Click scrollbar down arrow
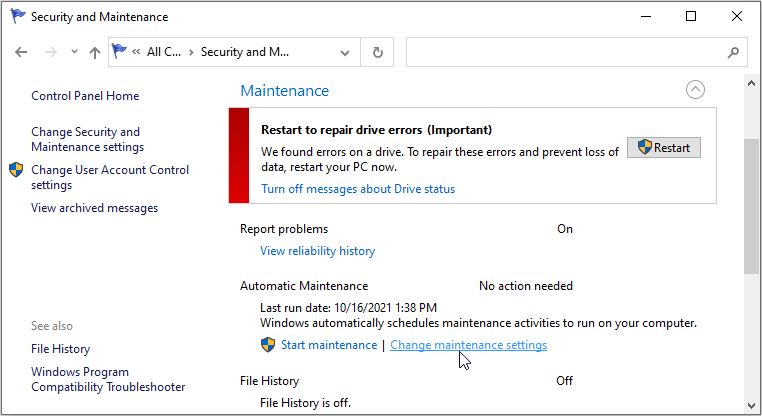 [751, 405]
